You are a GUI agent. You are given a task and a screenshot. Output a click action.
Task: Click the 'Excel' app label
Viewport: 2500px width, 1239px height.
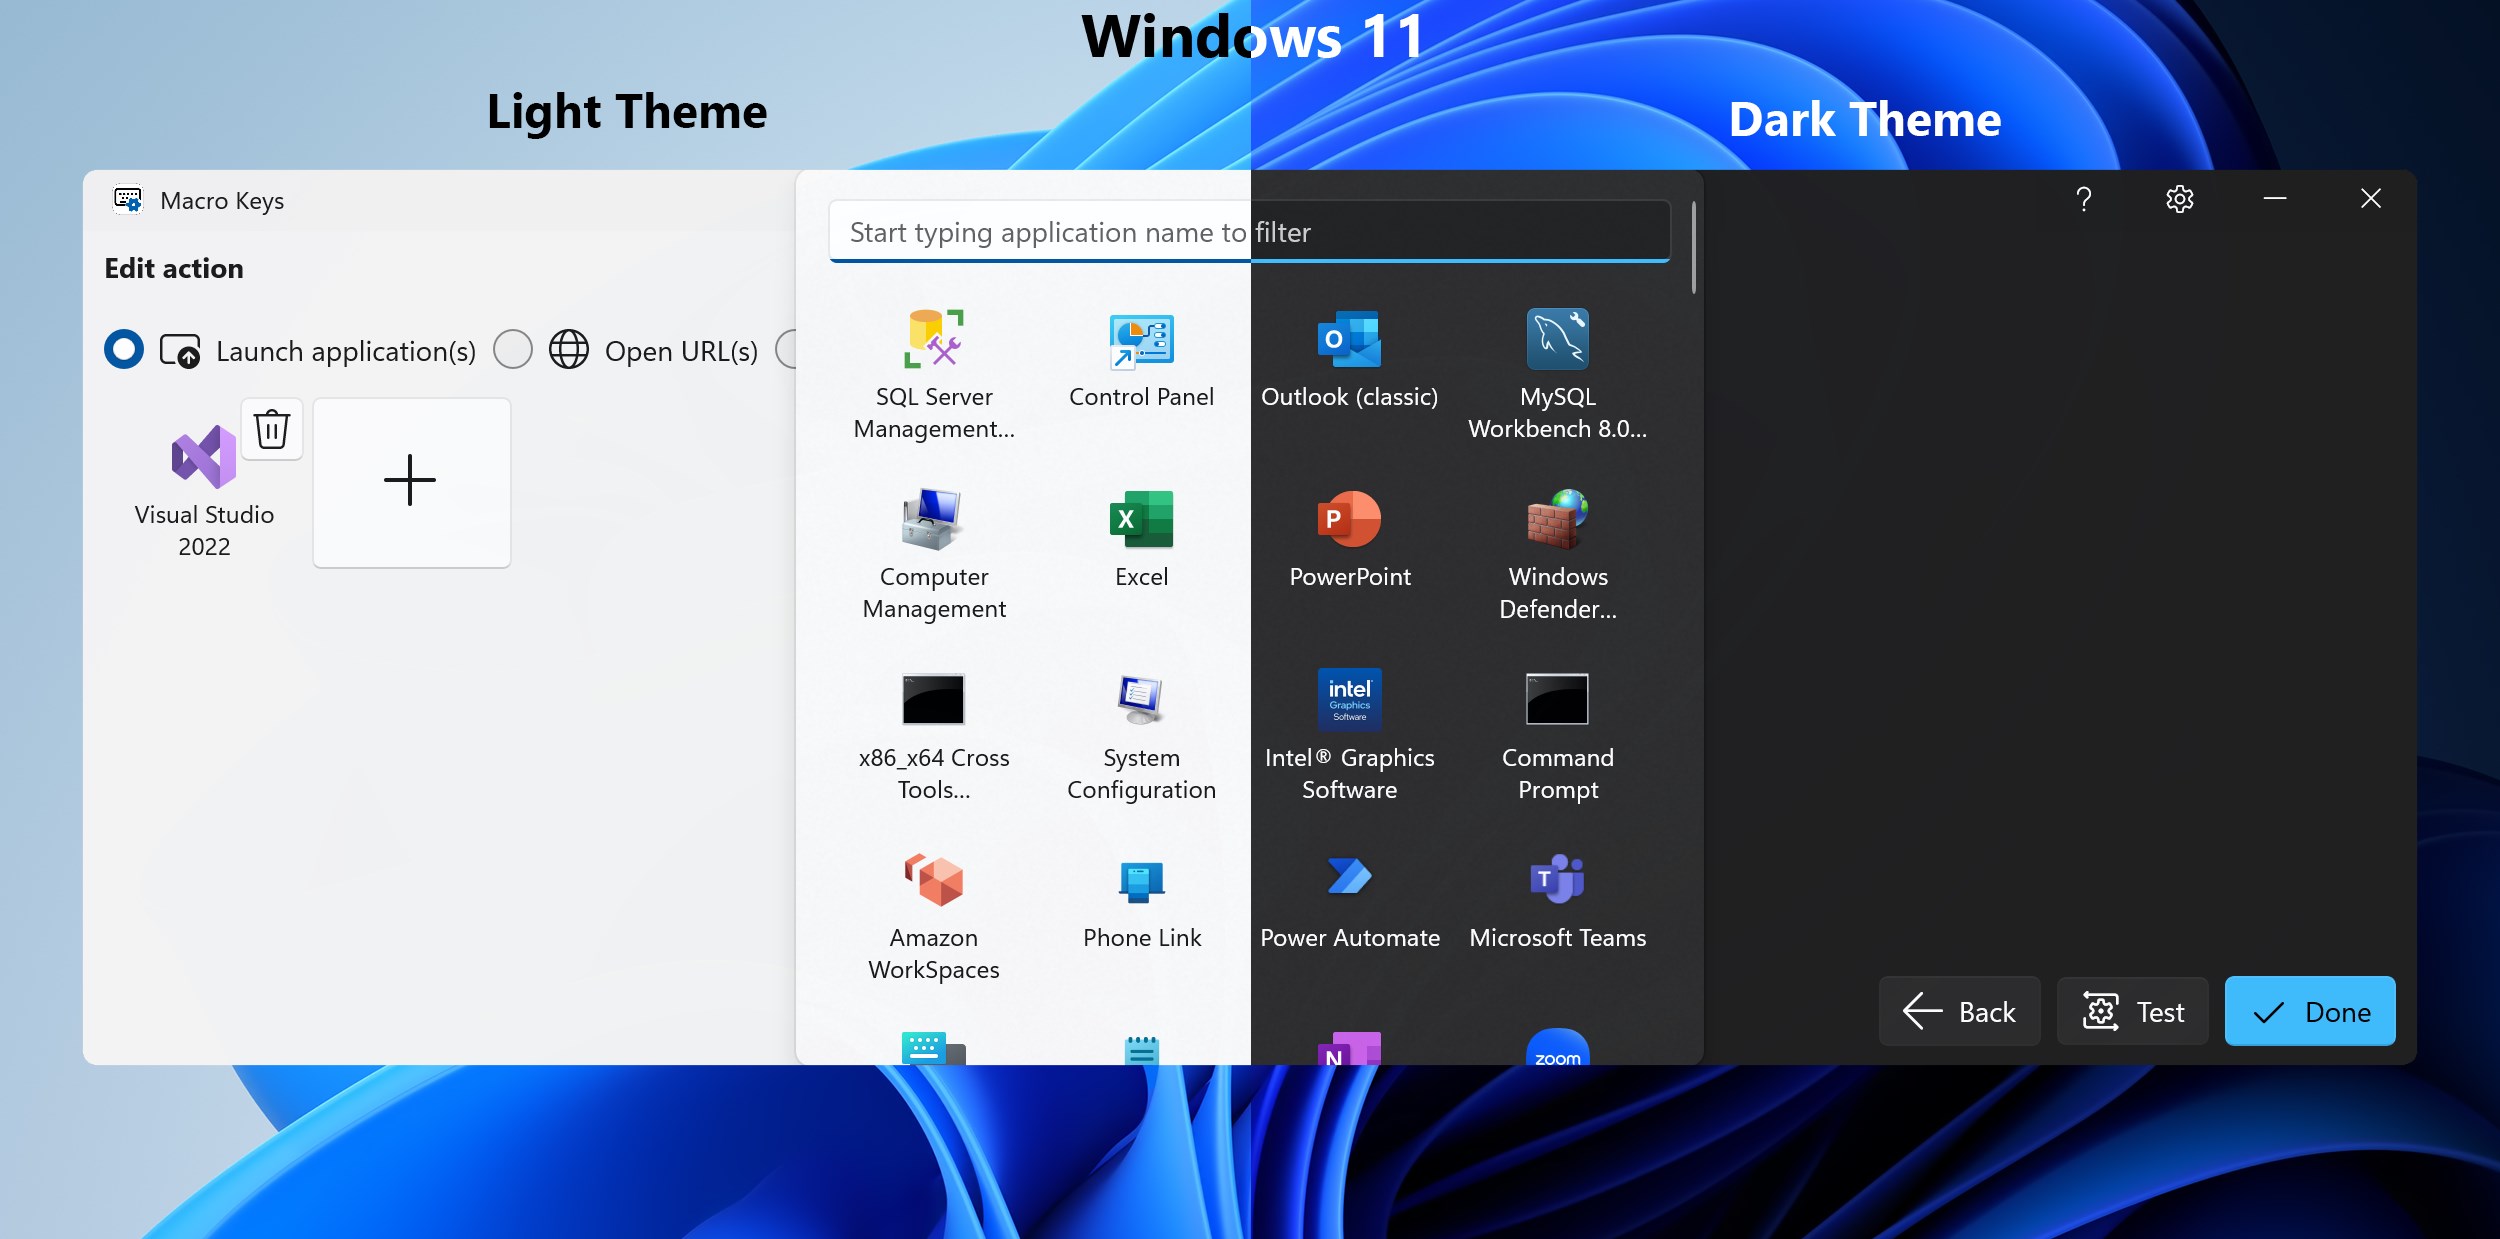tap(1141, 577)
